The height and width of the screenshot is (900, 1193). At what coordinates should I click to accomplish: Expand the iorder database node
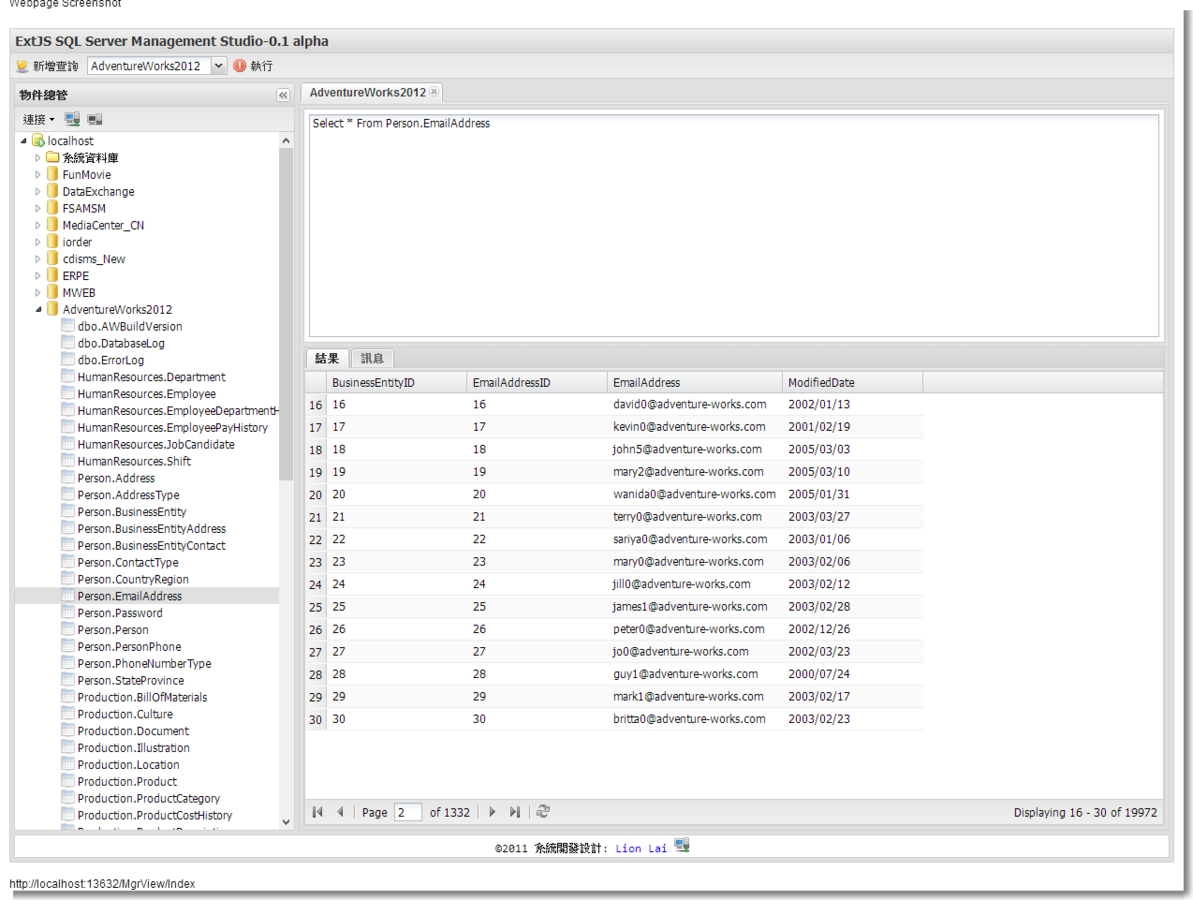click(x=38, y=242)
